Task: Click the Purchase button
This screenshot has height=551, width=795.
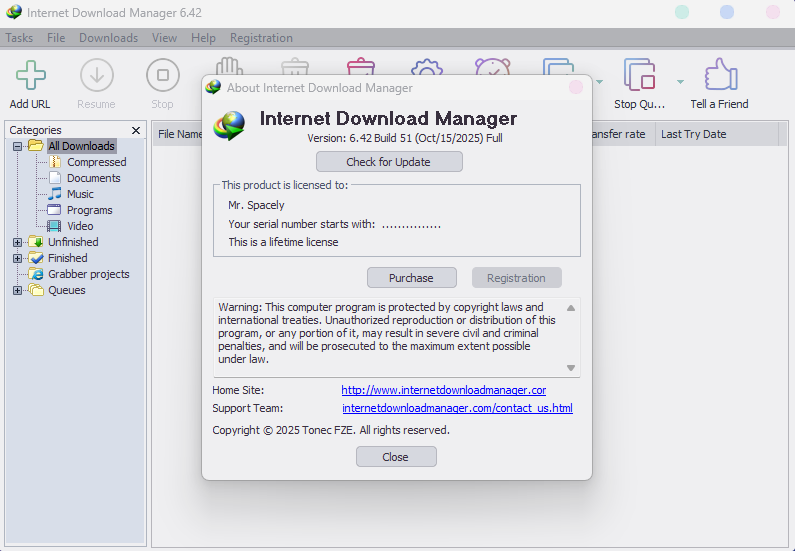Action: point(411,278)
